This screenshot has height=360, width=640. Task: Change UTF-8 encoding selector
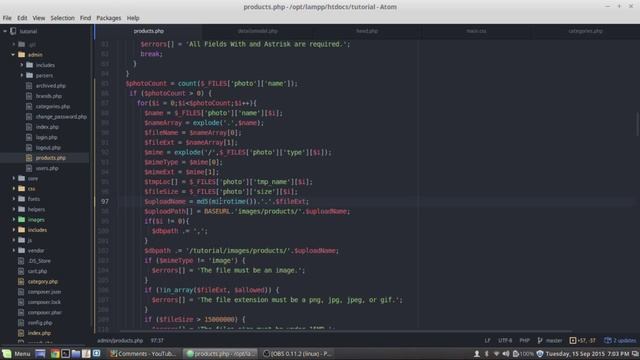pos(505,340)
